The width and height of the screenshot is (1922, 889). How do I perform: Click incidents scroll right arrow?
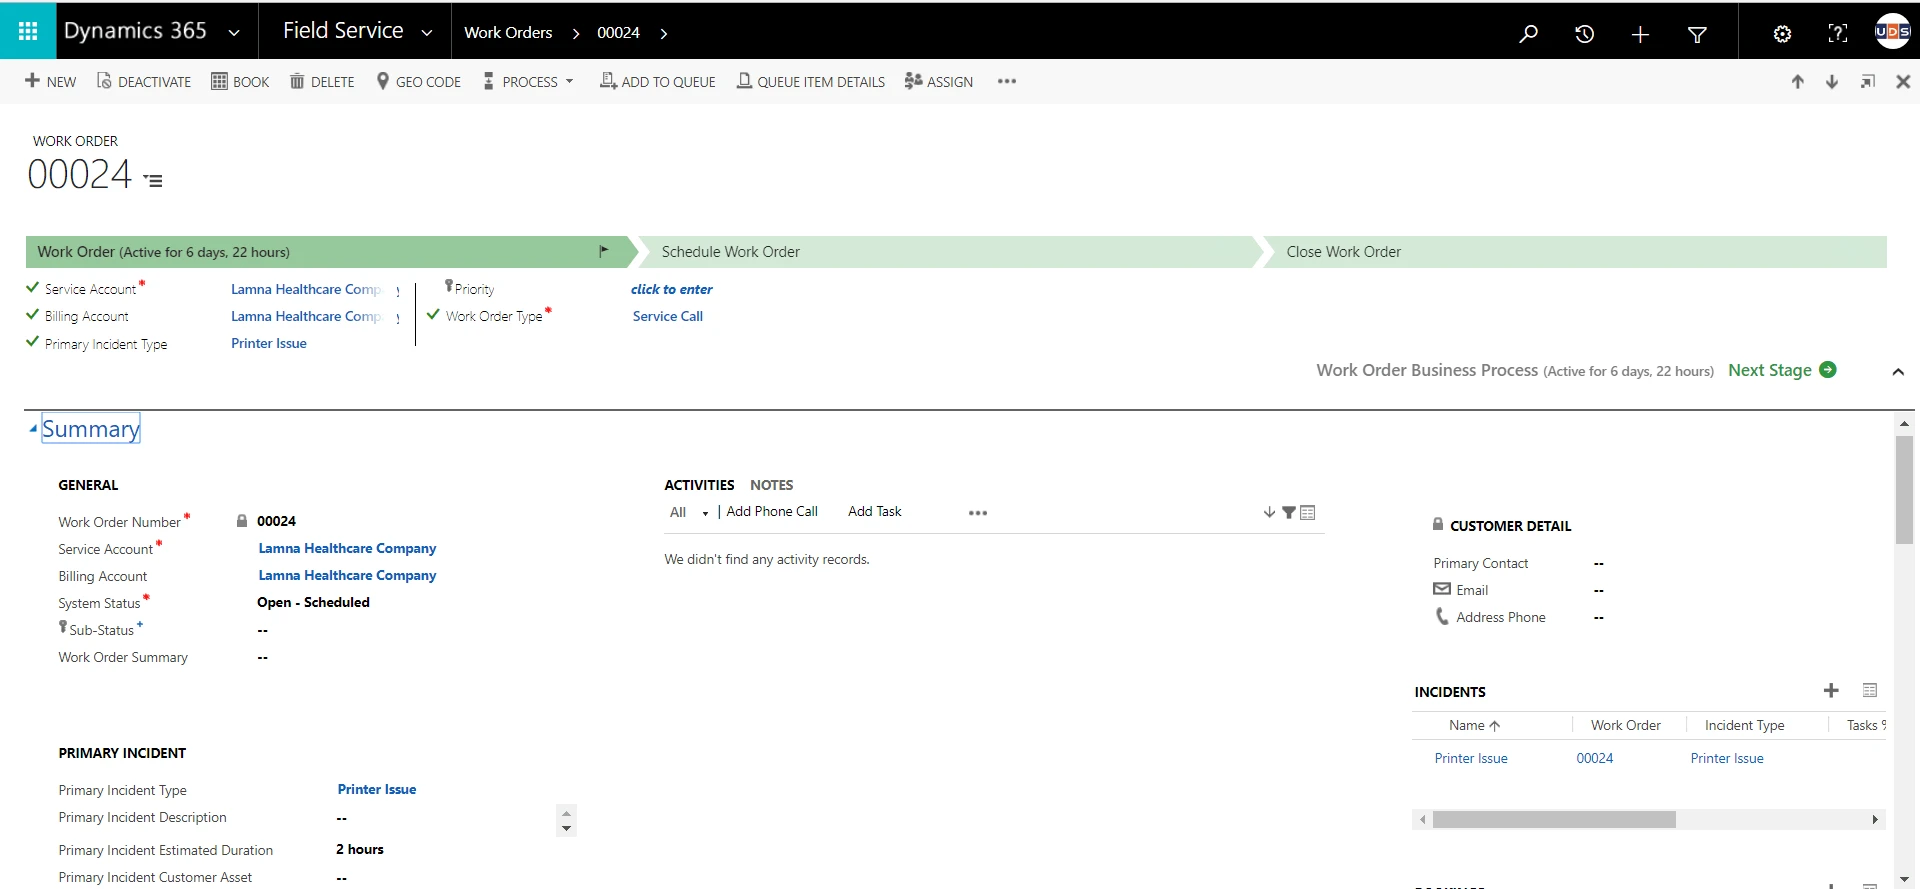(x=1875, y=819)
